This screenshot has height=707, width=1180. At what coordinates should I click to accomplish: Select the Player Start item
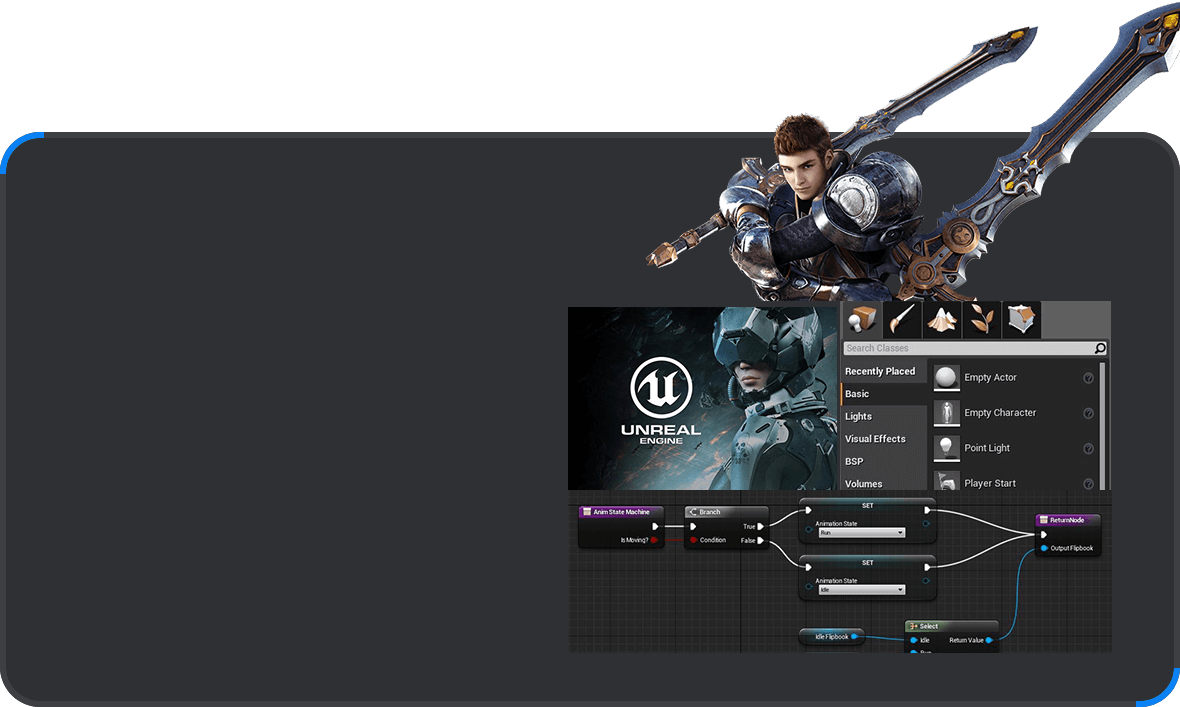989,483
